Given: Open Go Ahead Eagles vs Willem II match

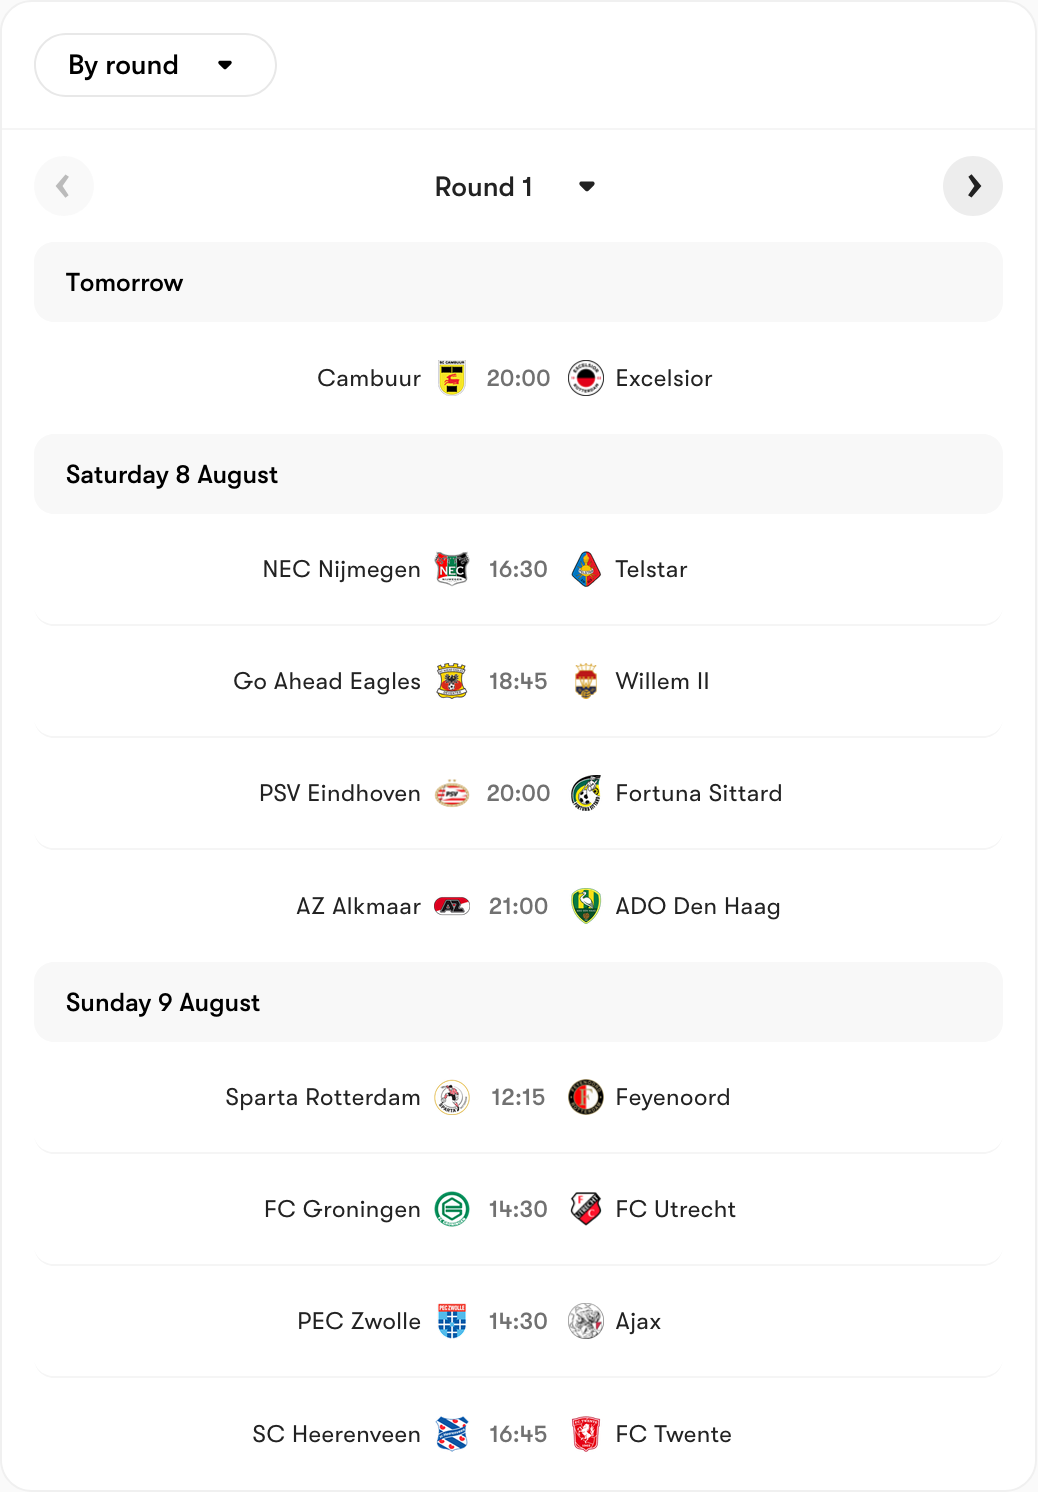Looking at the screenshot, I should point(518,681).
